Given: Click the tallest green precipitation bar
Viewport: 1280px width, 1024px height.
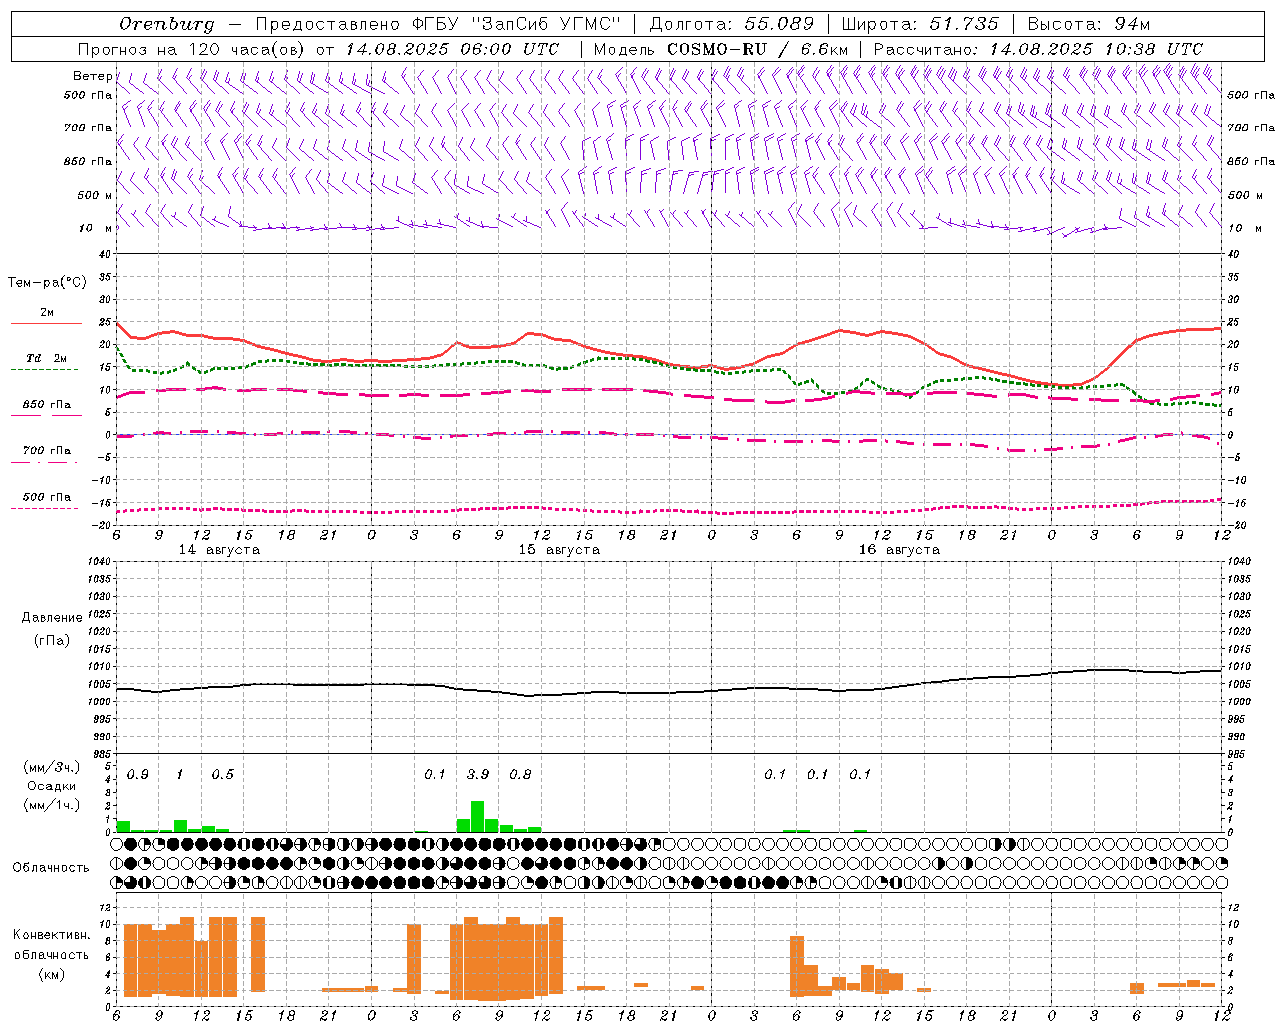Looking at the screenshot, I should point(477,816).
